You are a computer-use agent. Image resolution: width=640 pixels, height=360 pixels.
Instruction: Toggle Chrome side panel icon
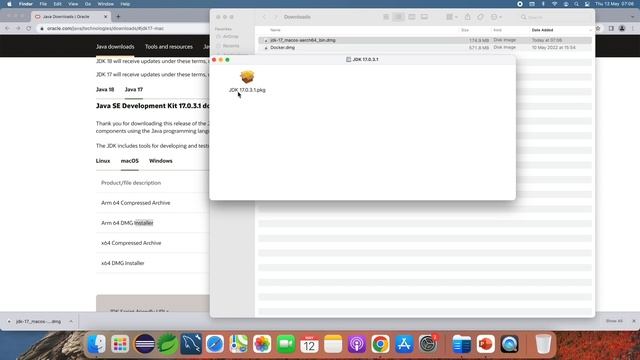pyautogui.click(x=611, y=28)
